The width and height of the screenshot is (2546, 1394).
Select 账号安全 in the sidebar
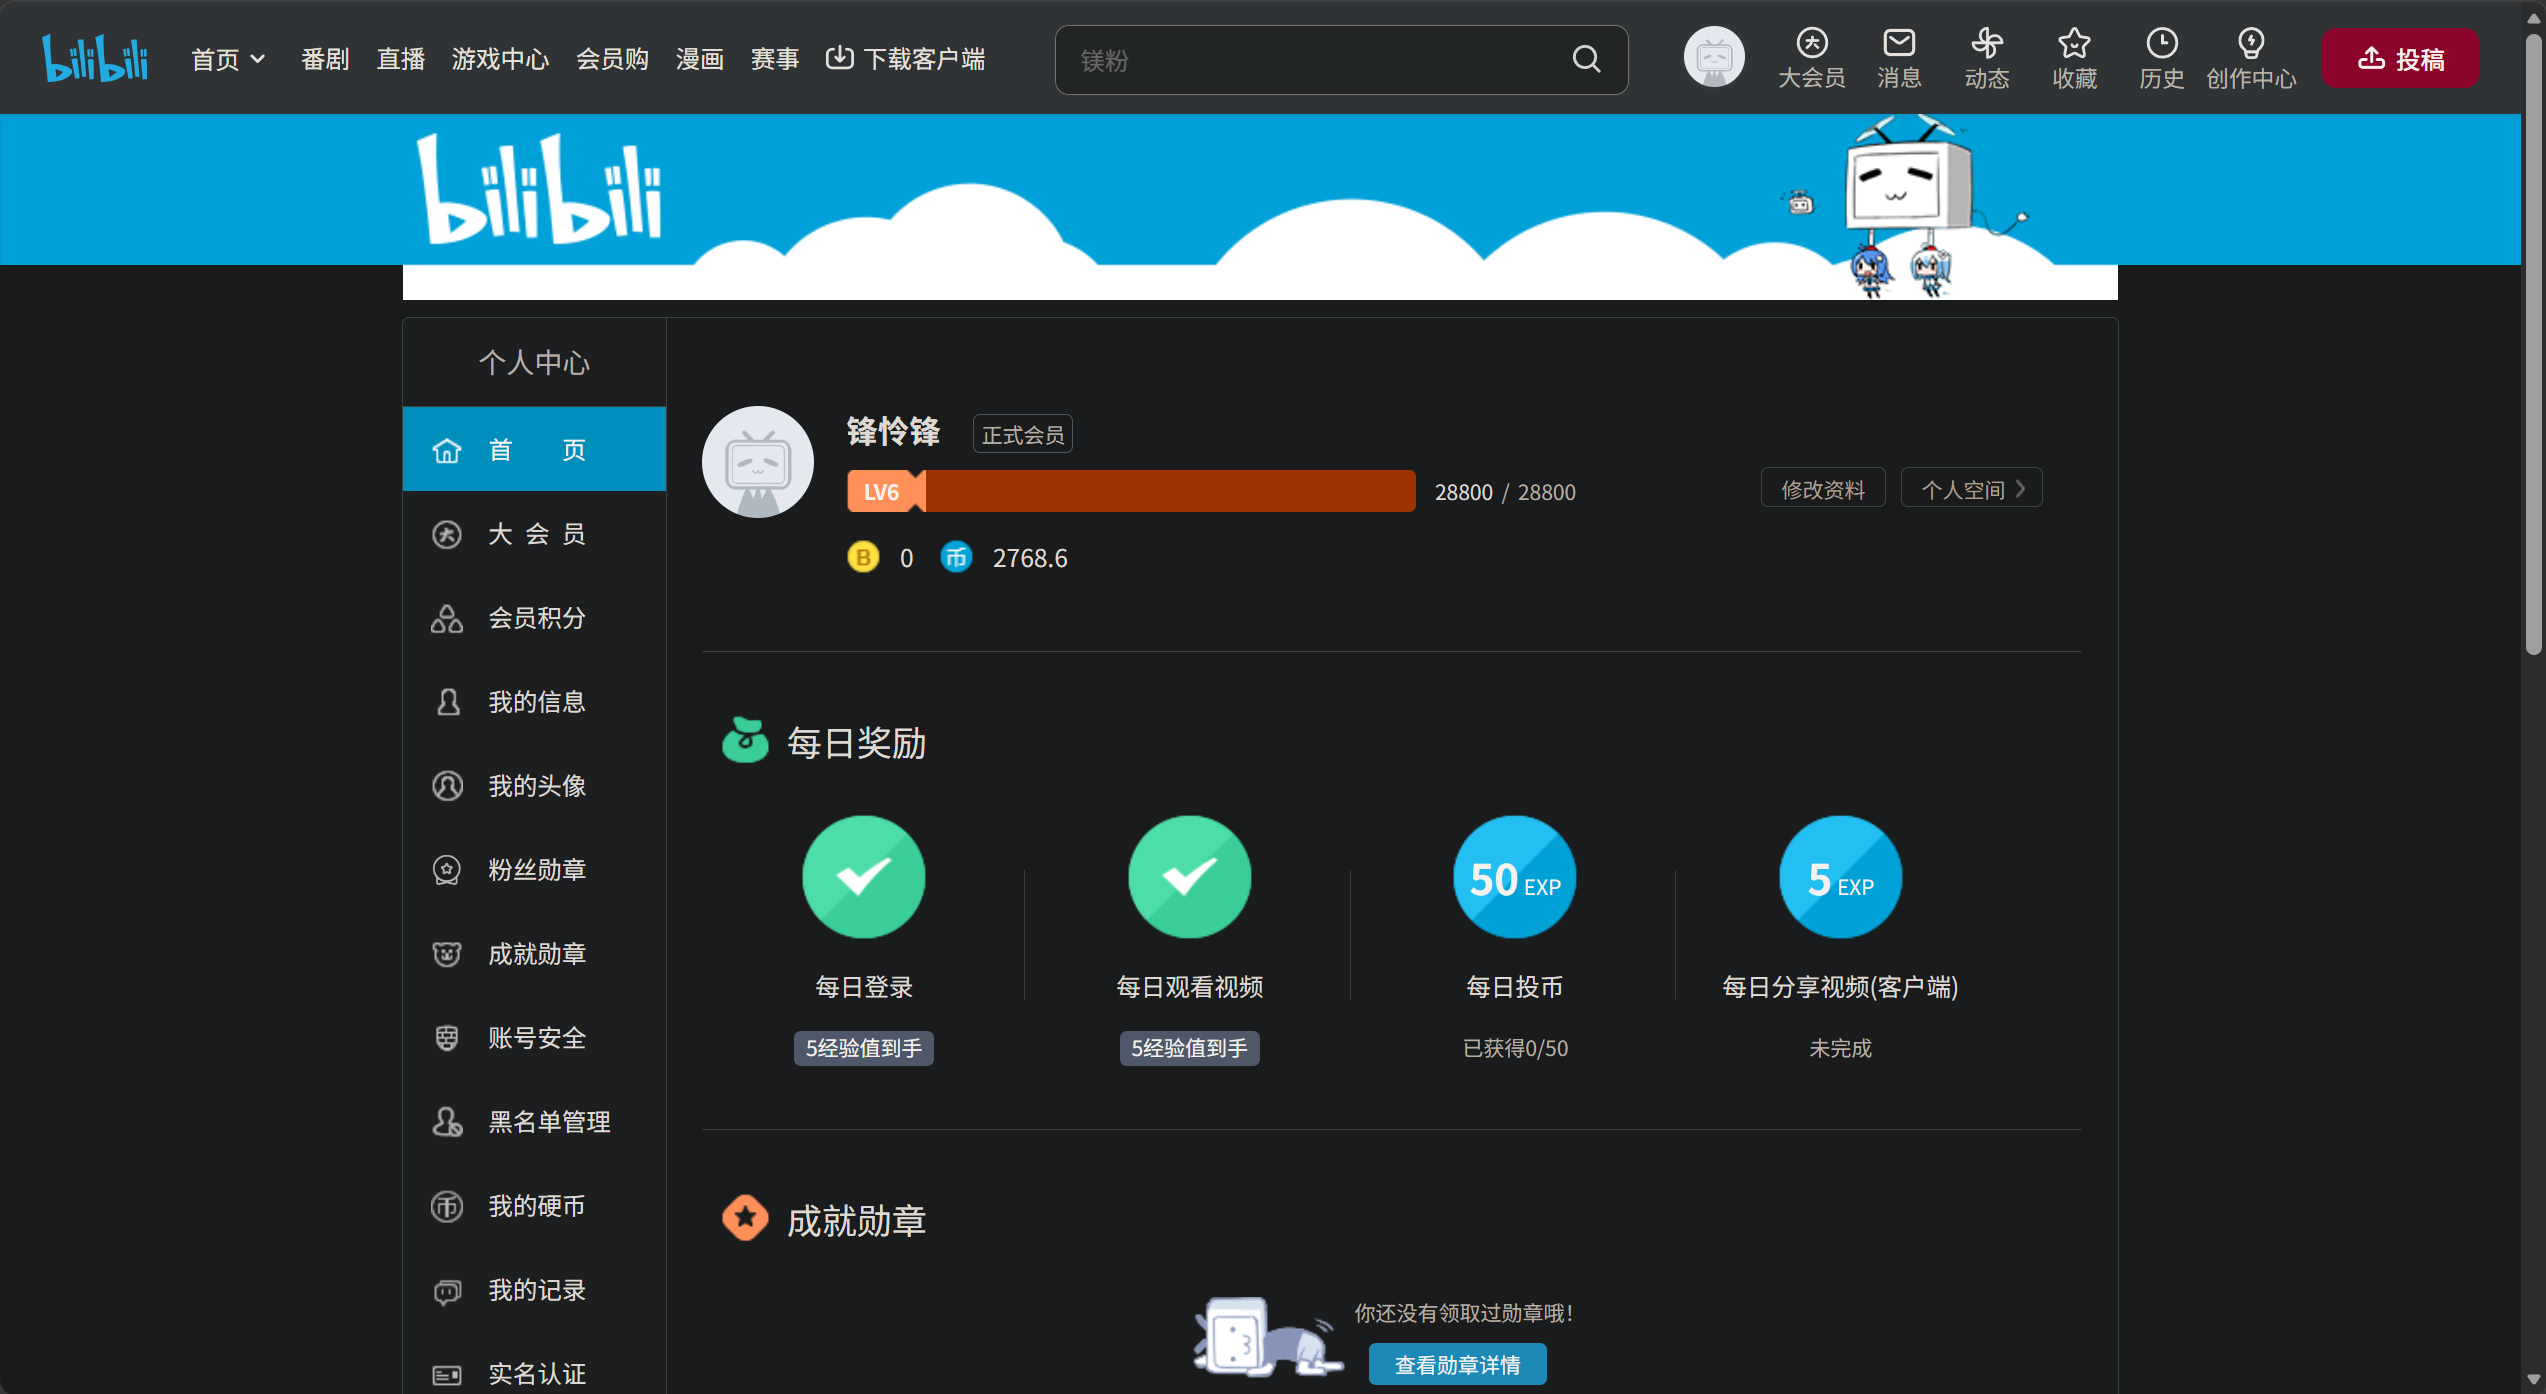point(534,1038)
